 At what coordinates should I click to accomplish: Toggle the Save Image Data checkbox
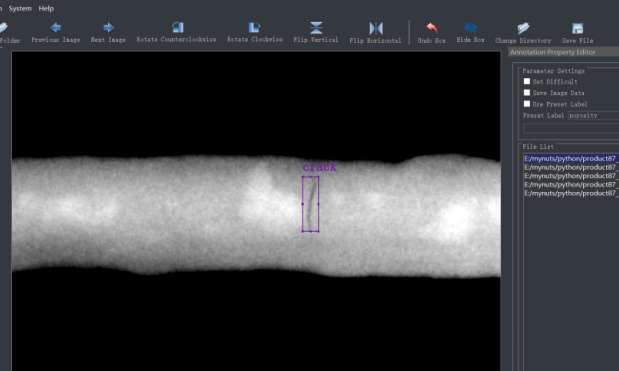[527, 93]
